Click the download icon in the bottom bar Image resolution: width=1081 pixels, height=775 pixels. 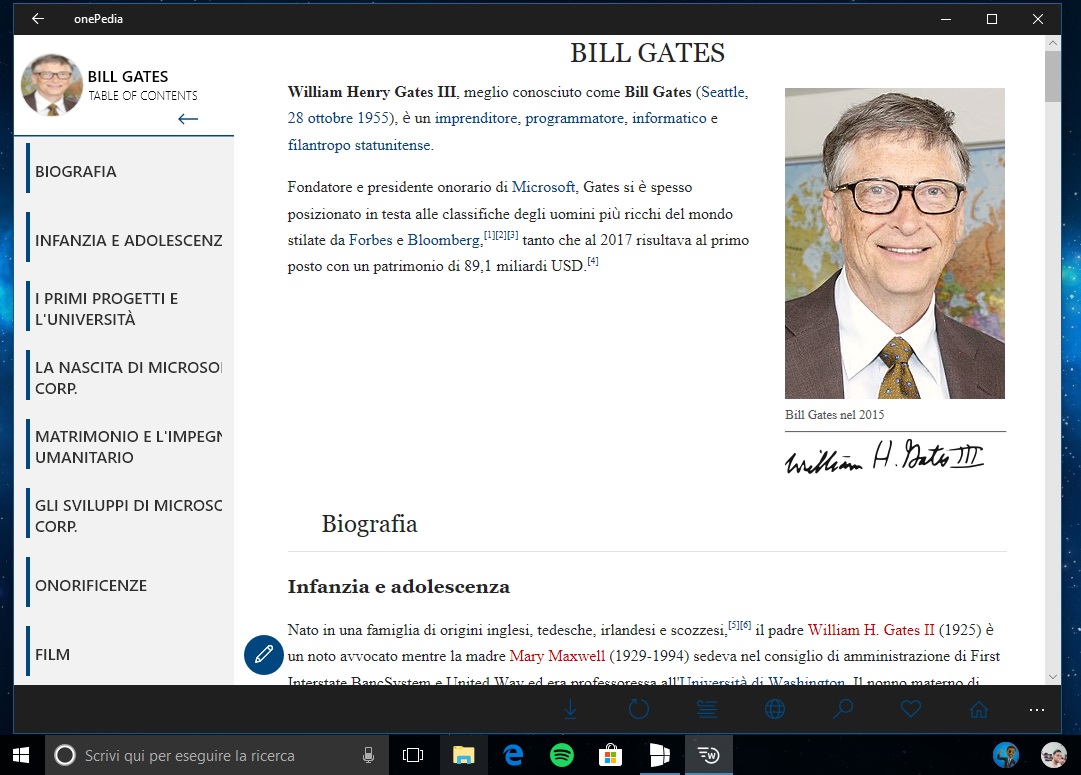click(570, 709)
